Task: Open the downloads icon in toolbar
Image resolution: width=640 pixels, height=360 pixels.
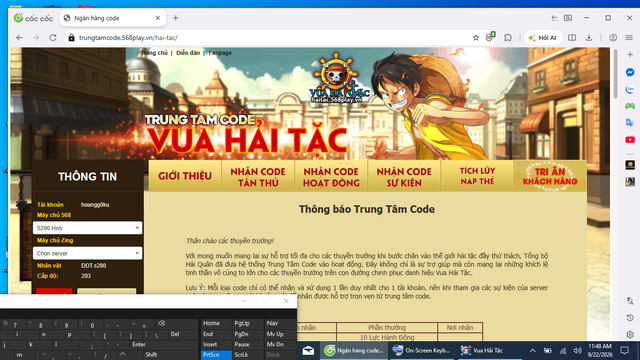Action: (589, 38)
